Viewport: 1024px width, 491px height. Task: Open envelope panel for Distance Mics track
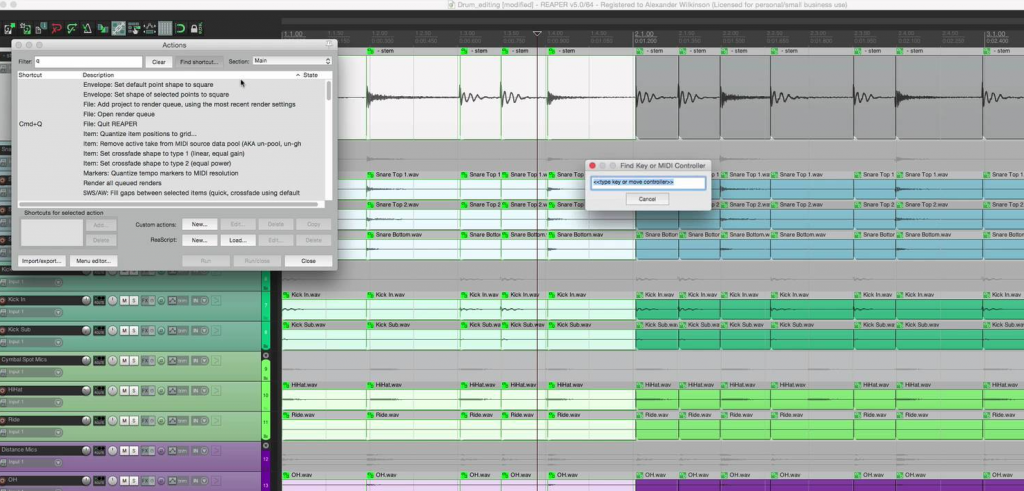(x=172, y=451)
